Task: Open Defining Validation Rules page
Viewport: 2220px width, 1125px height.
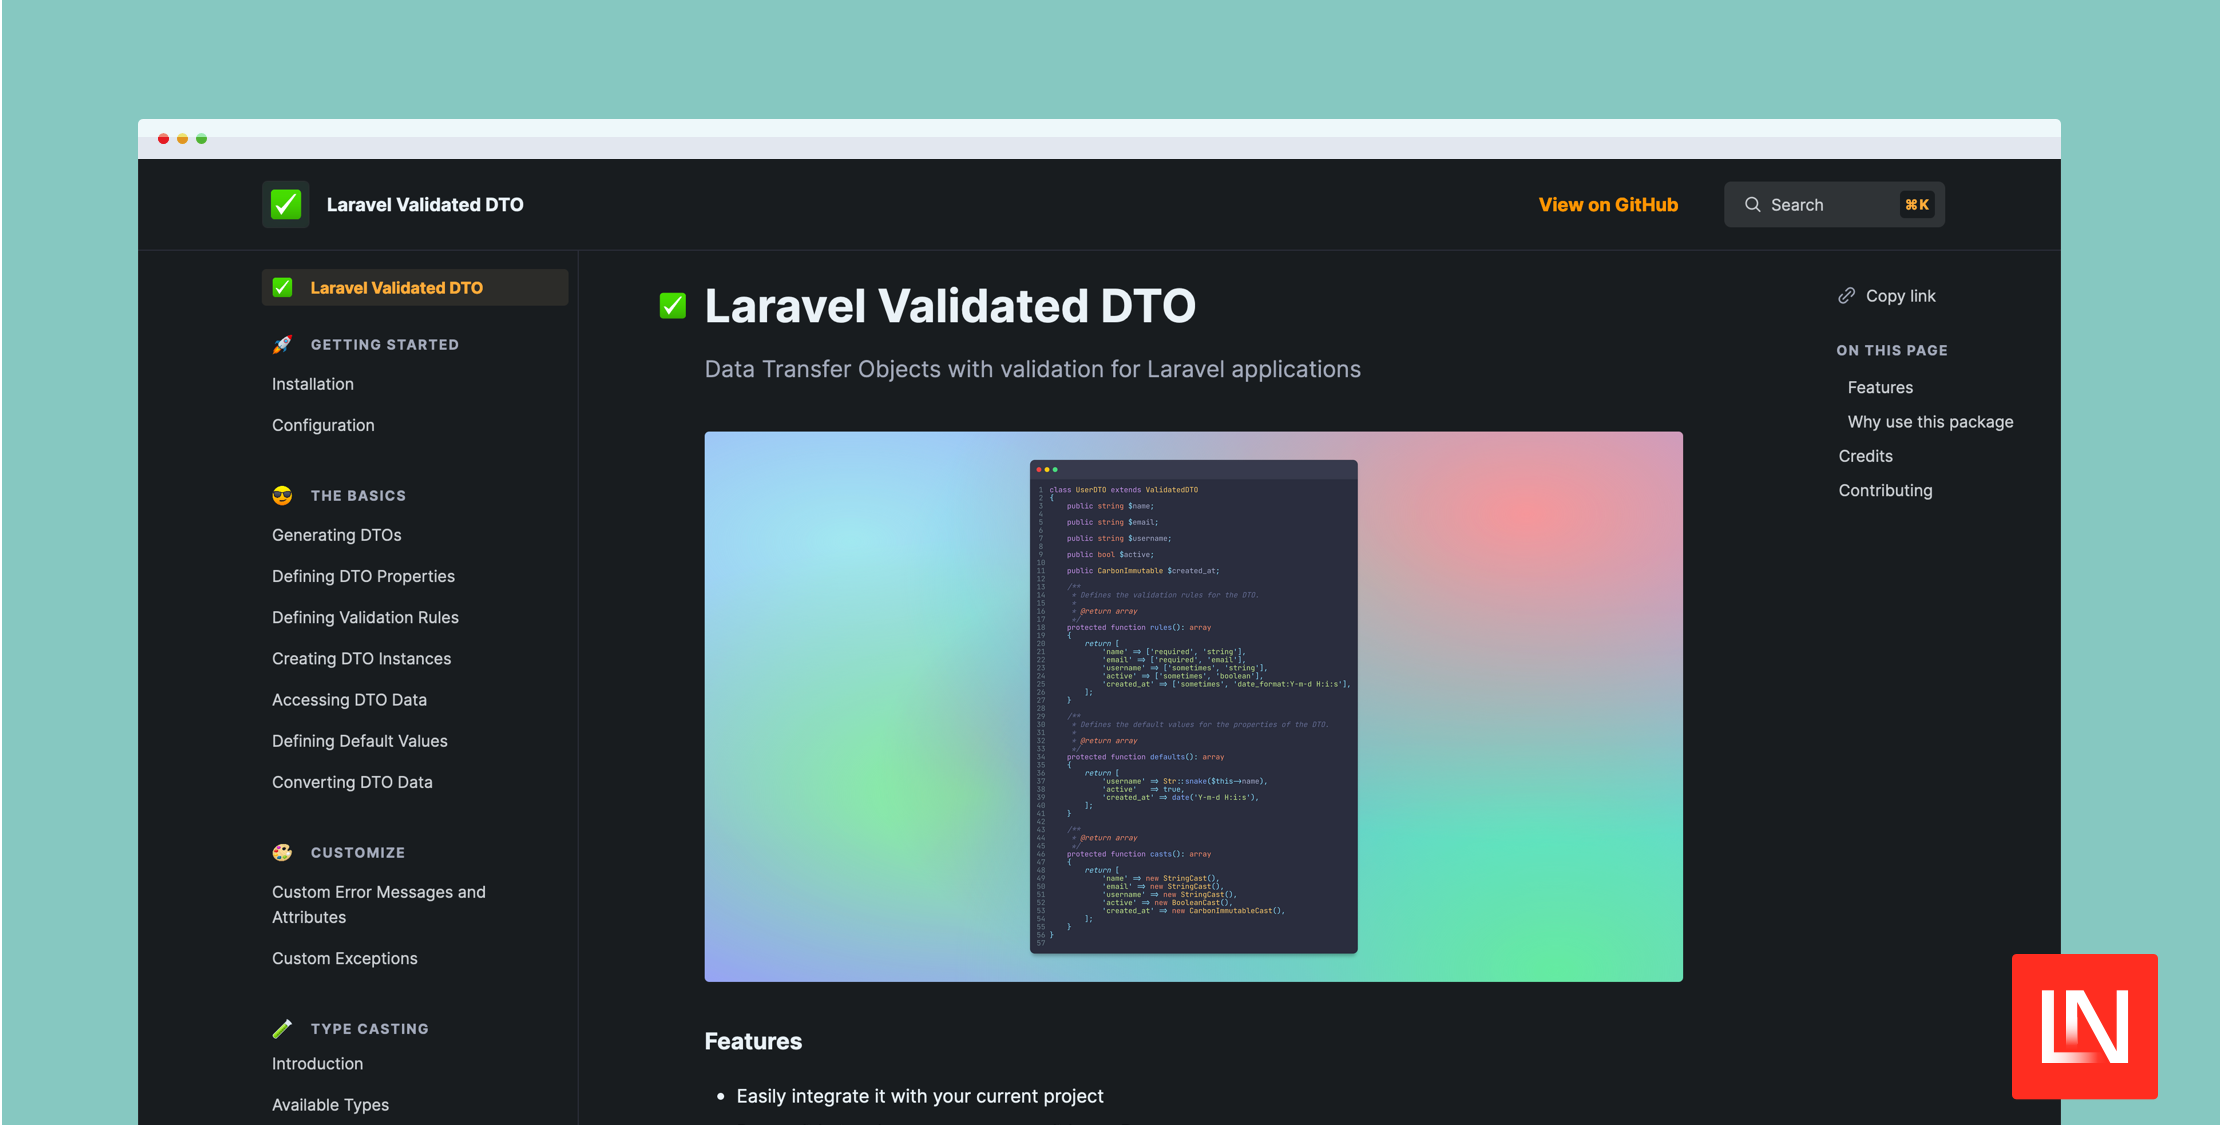Action: click(365, 617)
